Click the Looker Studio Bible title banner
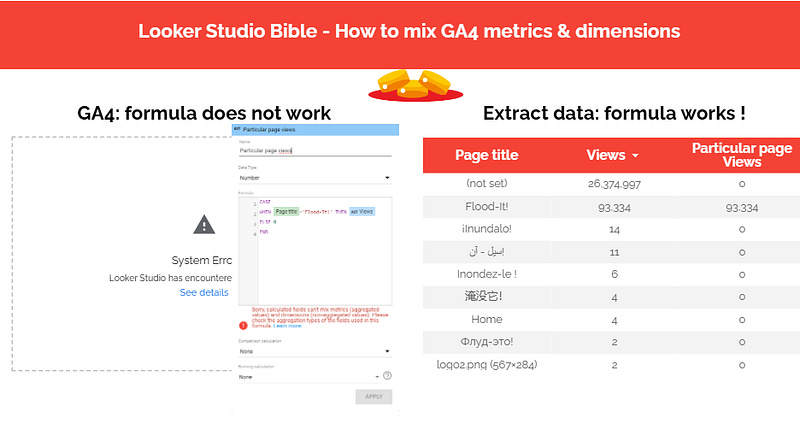The image size is (800, 441). (409, 31)
